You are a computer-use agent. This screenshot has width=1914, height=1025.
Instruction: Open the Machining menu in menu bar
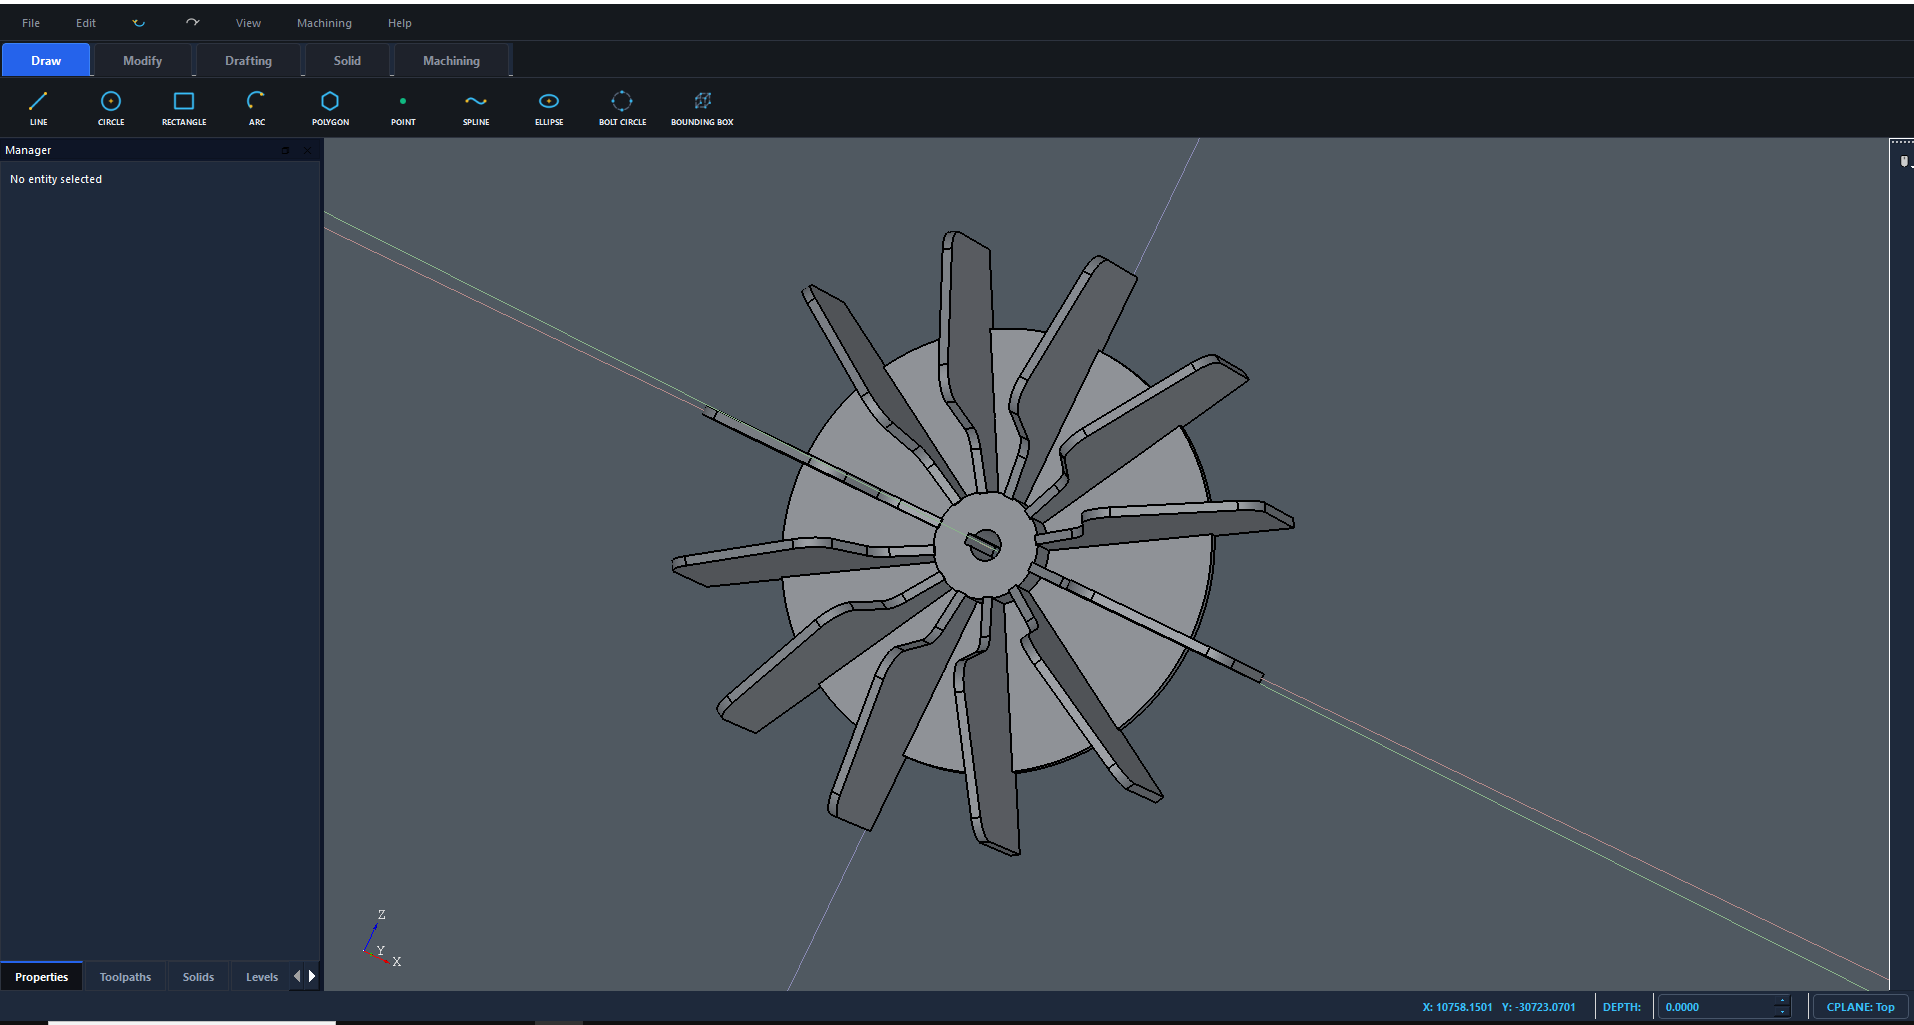coord(324,23)
